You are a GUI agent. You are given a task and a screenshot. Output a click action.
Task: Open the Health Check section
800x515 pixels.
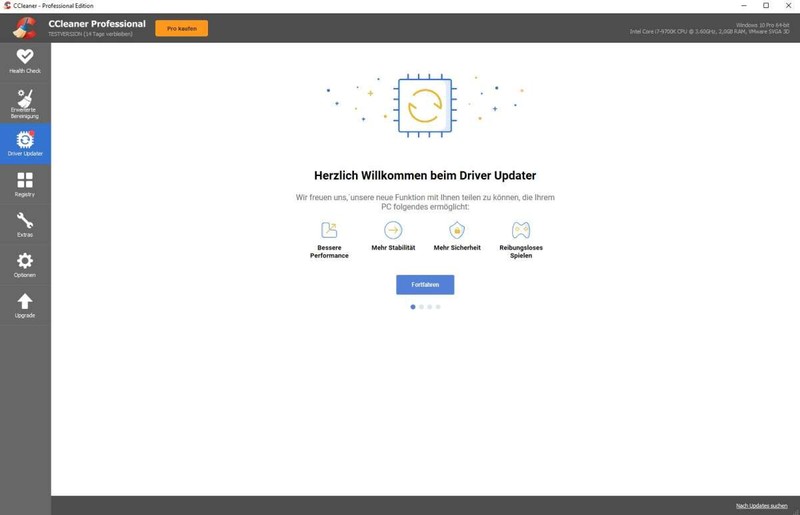(x=25, y=62)
